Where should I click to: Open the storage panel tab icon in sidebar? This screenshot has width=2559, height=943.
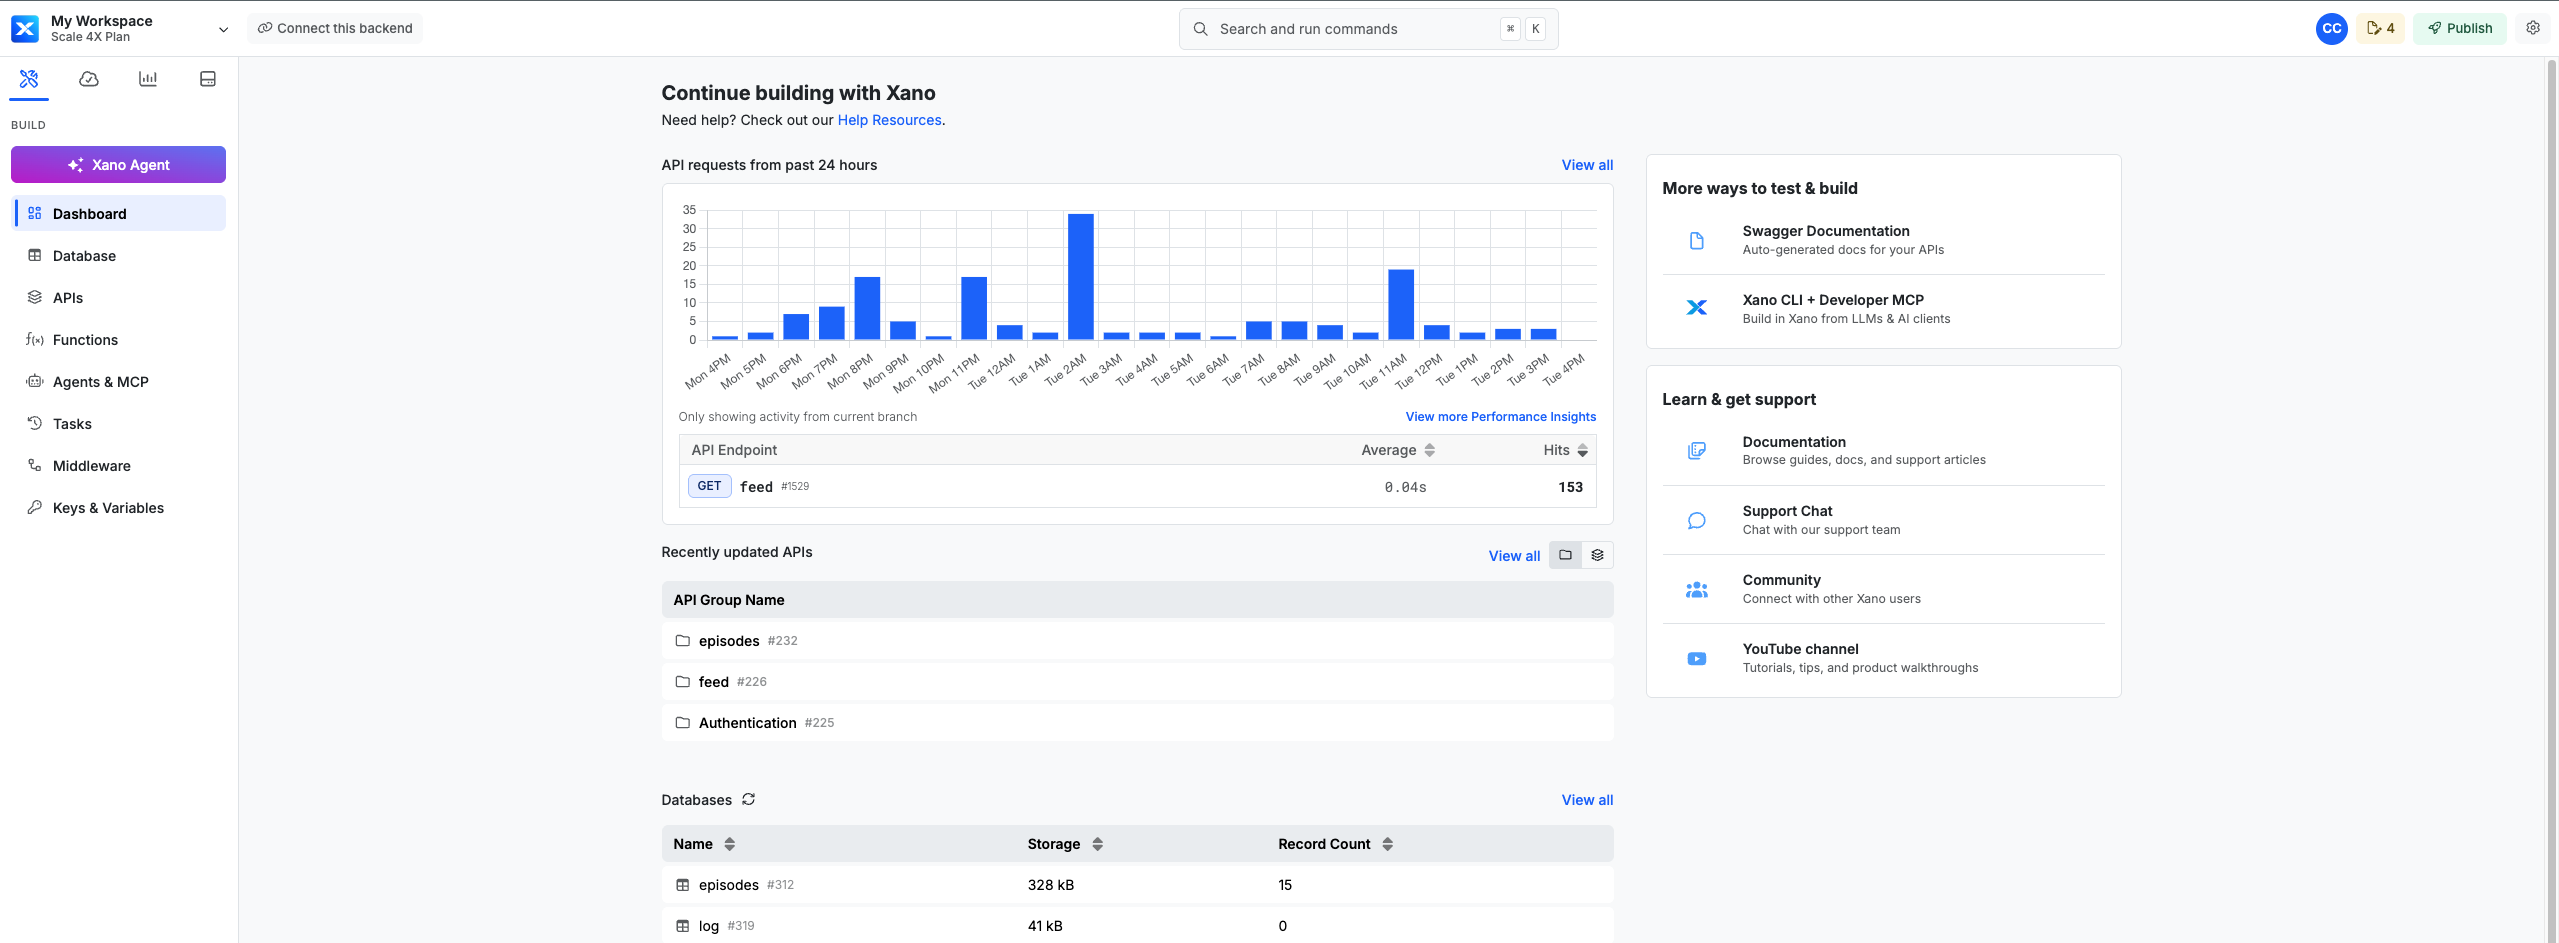[x=208, y=79]
